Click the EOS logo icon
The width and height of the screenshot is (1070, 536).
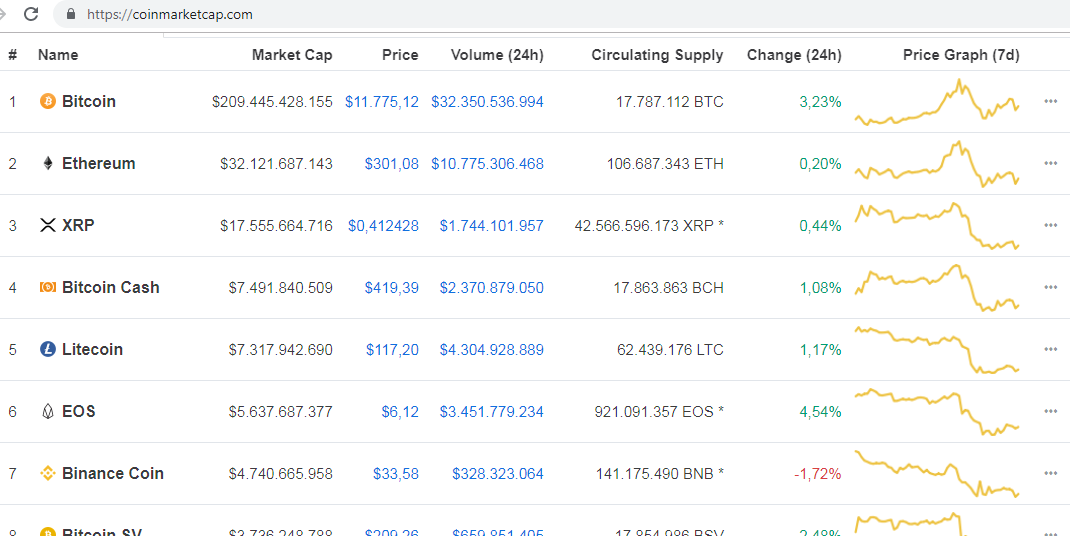coord(48,412)
